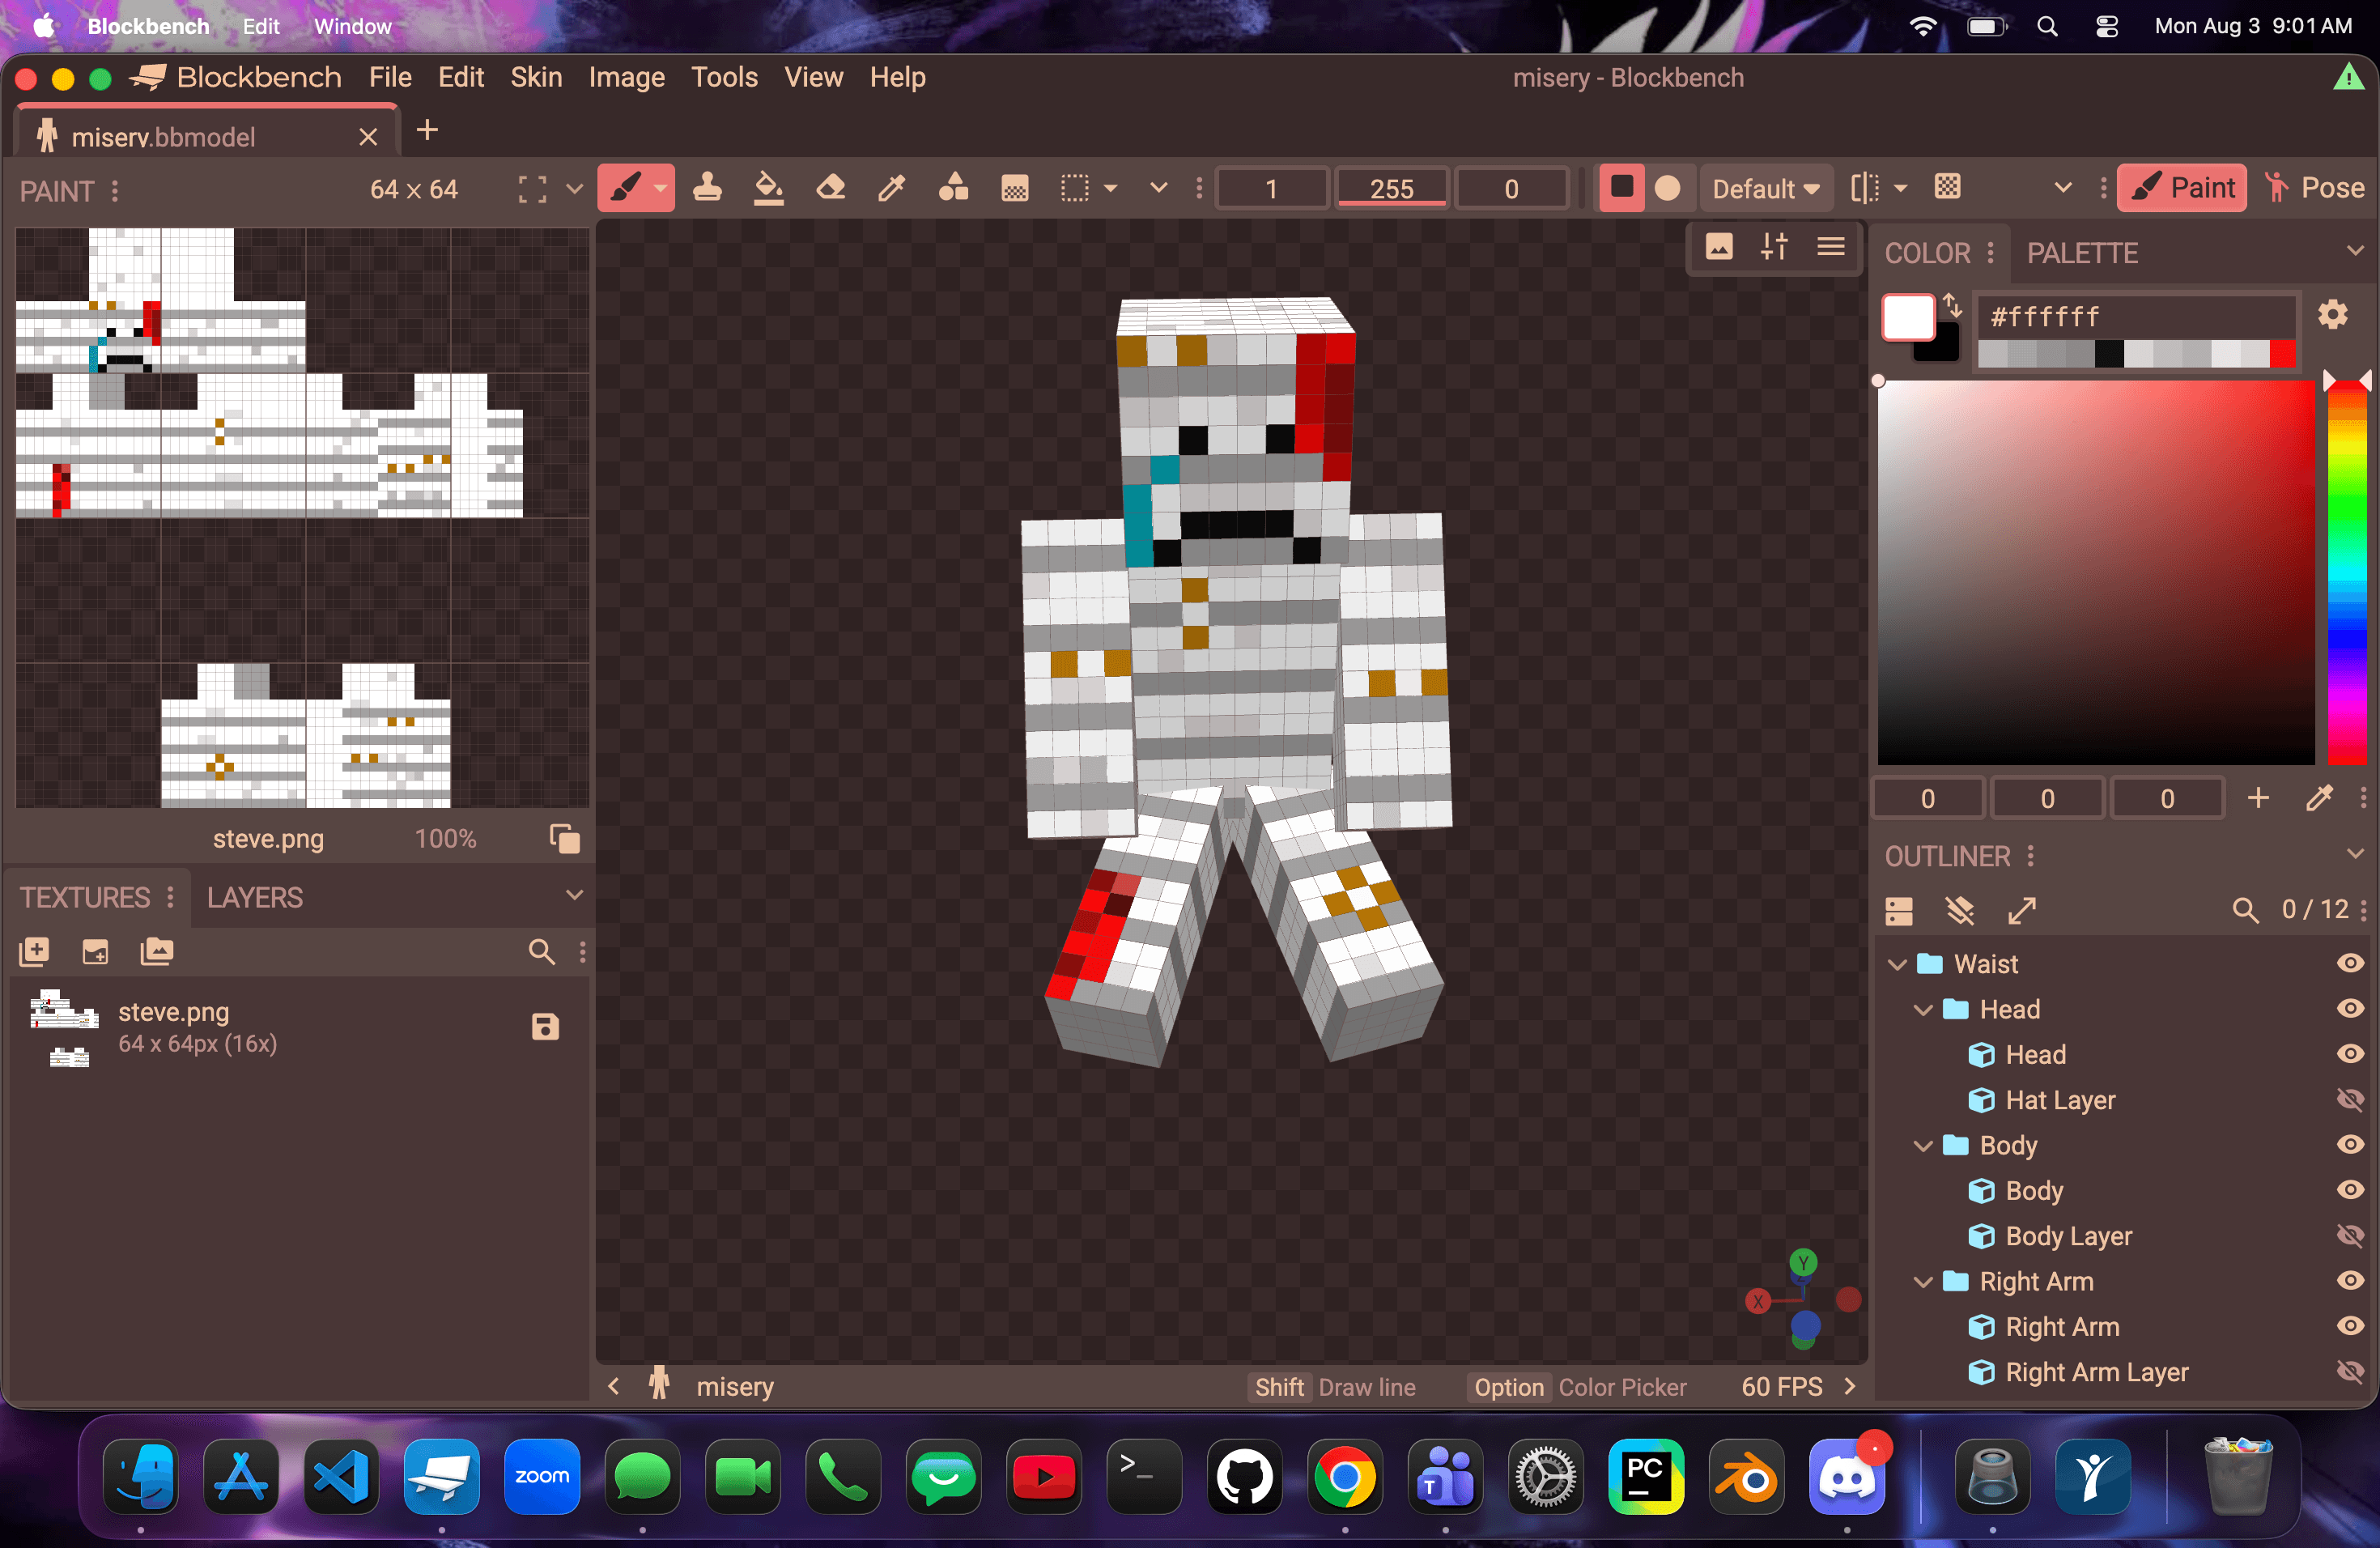Click the white main color swatch

pyautogui.click(x=1907, y=318)
